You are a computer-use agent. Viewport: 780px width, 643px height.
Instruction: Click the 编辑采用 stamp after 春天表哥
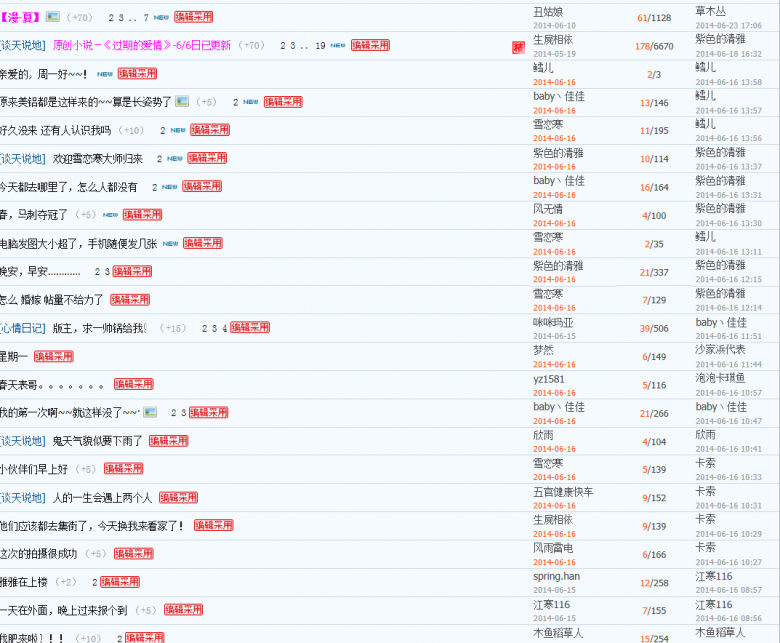point(134,384)
